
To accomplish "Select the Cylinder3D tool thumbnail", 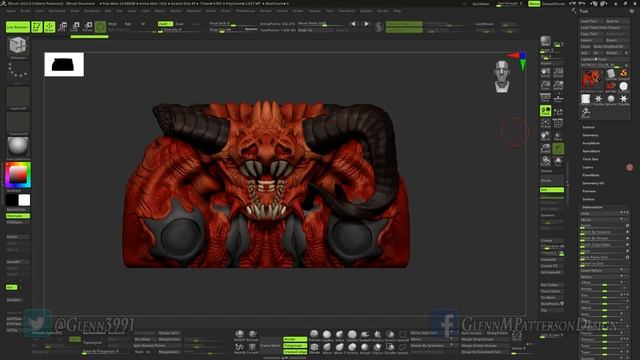I will click(x=611, y=73).
